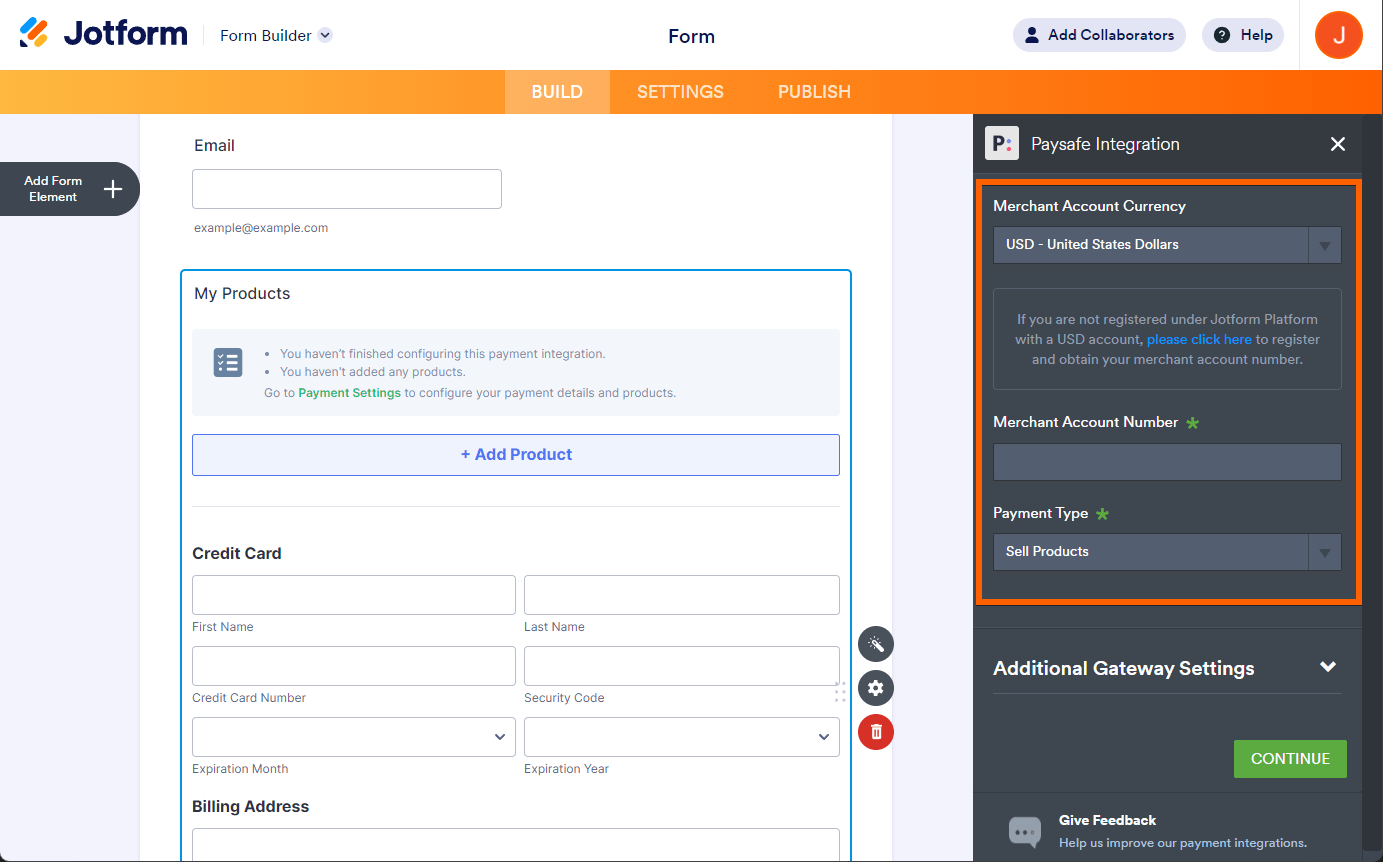Viewport: 1383px width, 862px height.
Task: Open payment field gear settings
Action: [876, 688]
